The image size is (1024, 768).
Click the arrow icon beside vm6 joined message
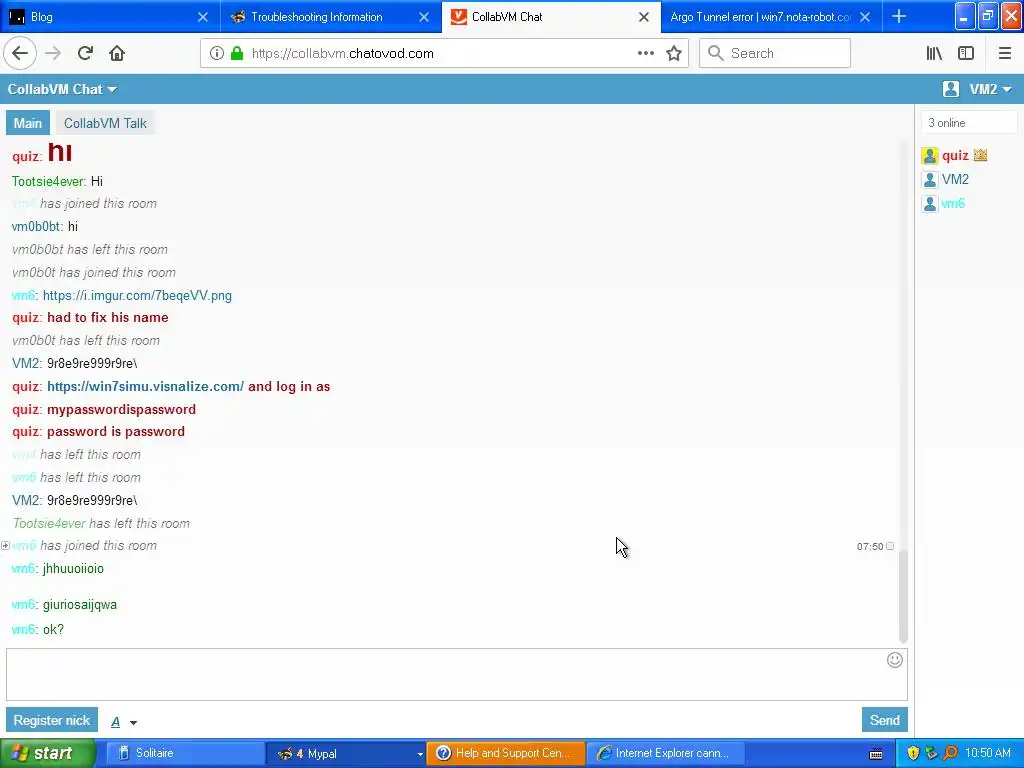(5, 545)
